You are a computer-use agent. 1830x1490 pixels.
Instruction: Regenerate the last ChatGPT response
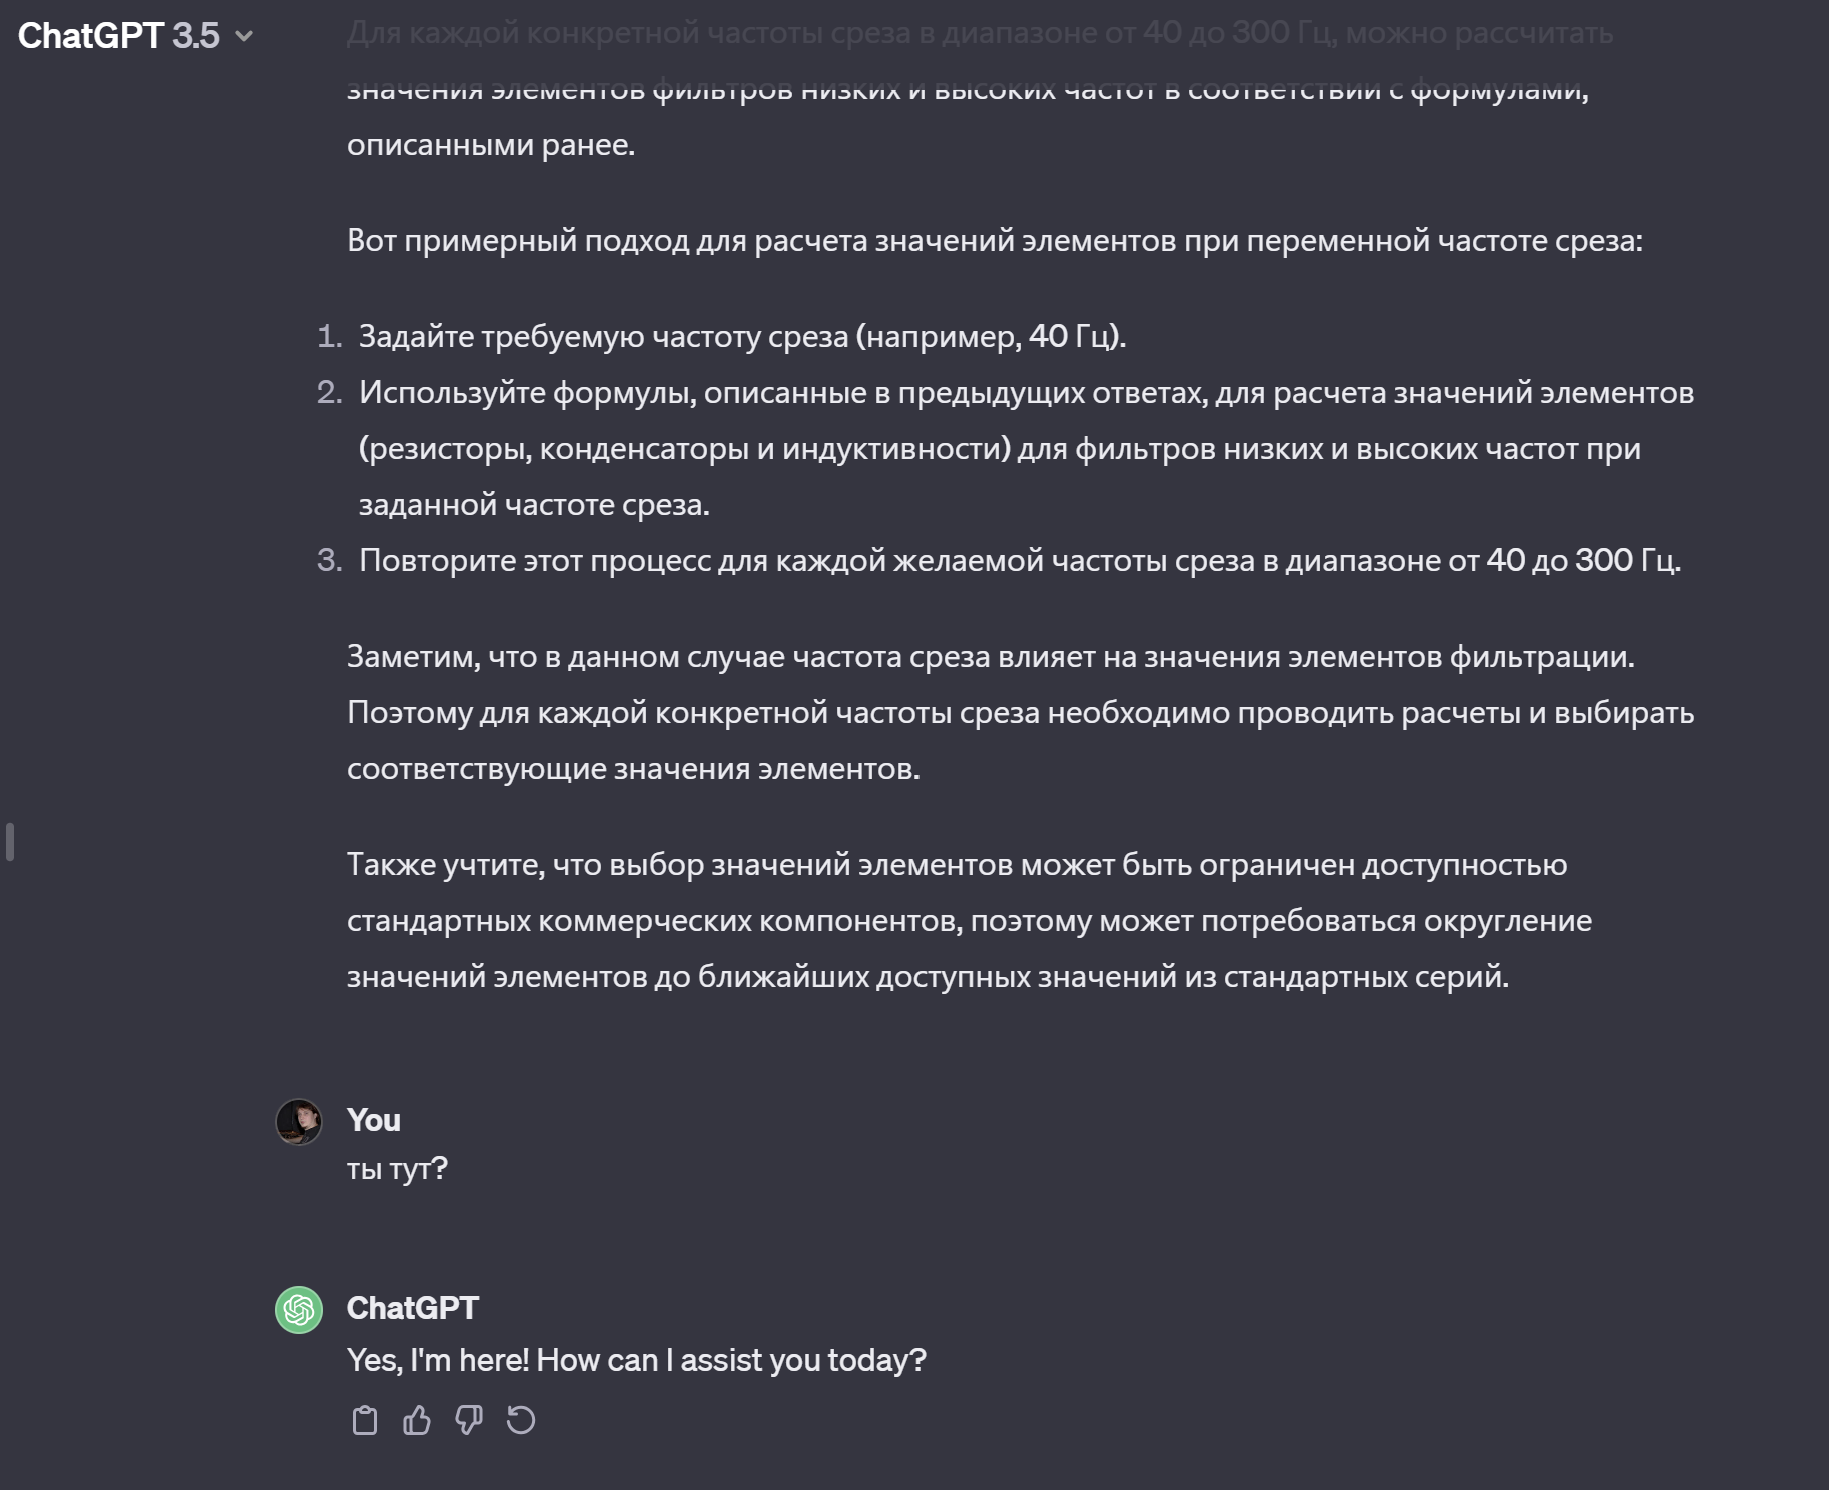[521, 1420]
